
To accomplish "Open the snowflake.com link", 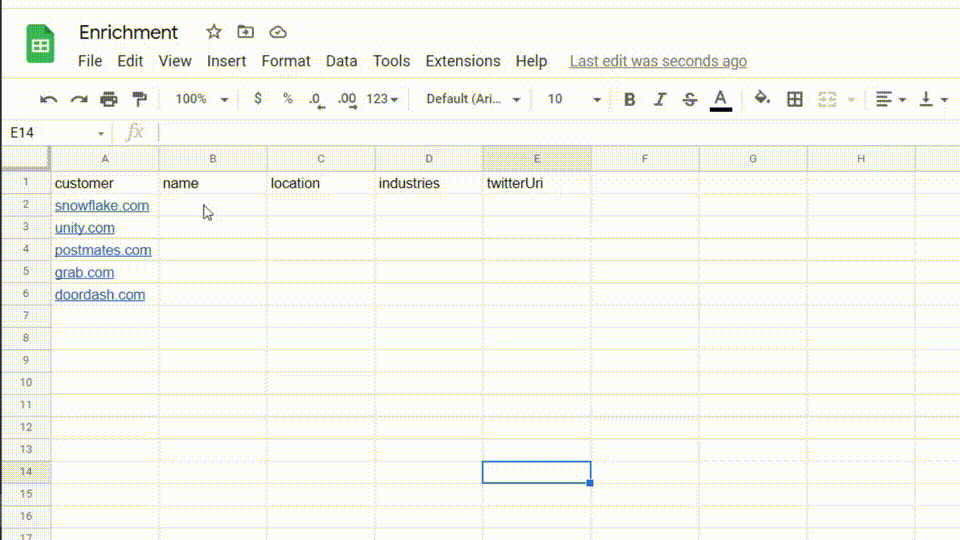I will click(x=102, y=206).
